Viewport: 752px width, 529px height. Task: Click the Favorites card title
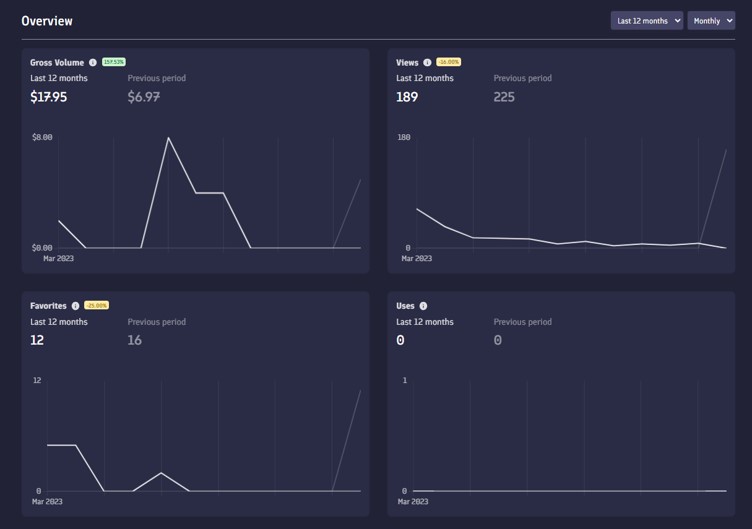pos(48,306)
